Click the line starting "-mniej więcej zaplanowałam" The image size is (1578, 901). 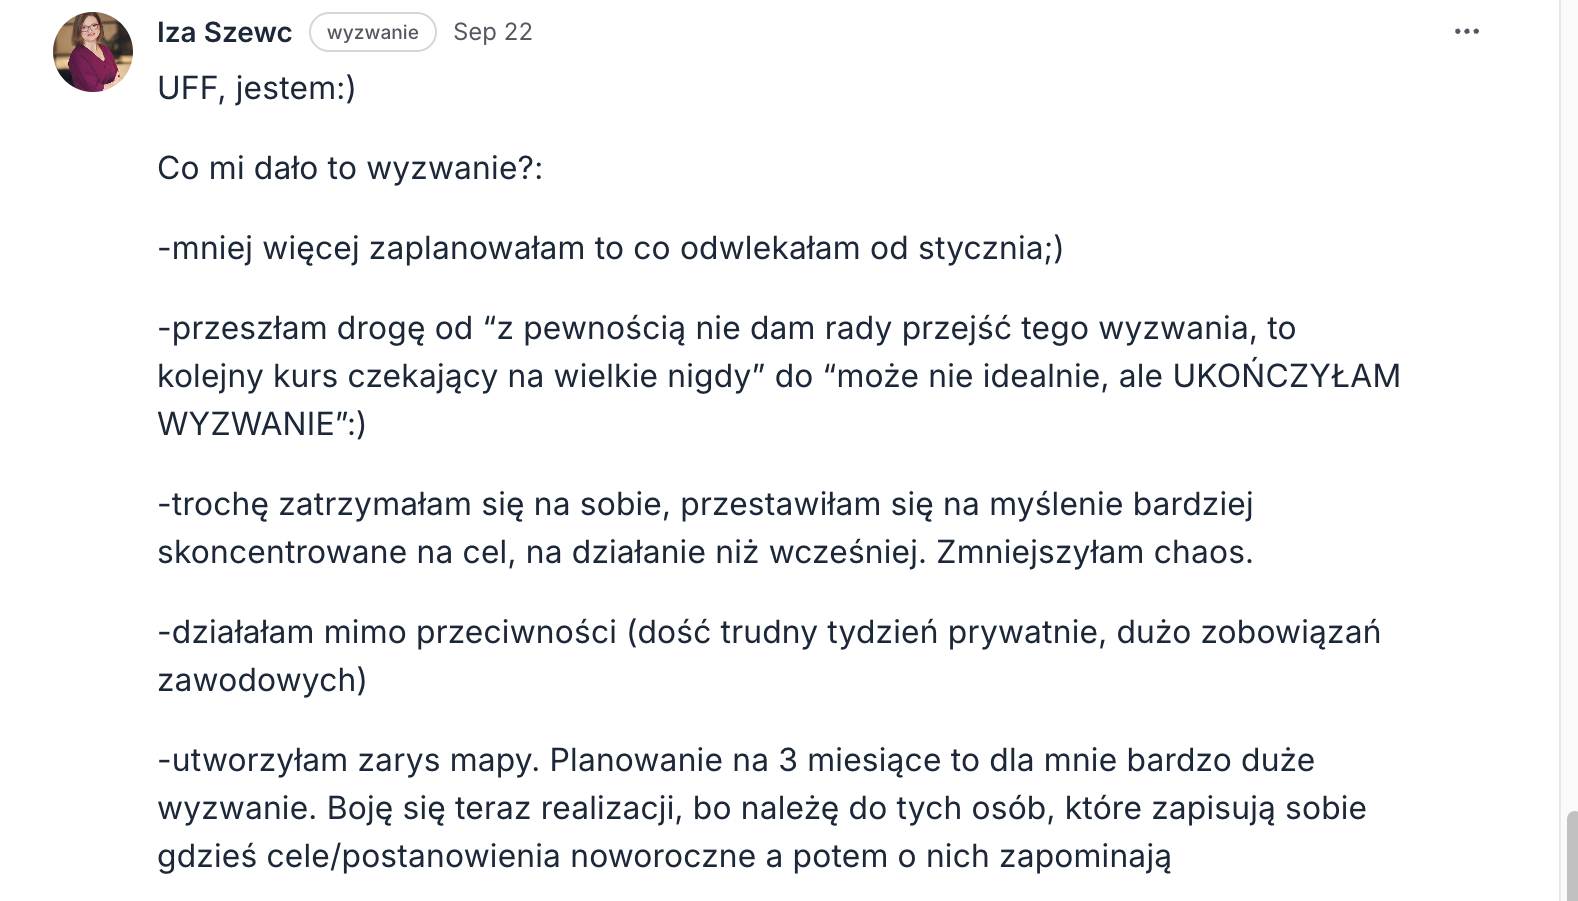tap(609, 248)
